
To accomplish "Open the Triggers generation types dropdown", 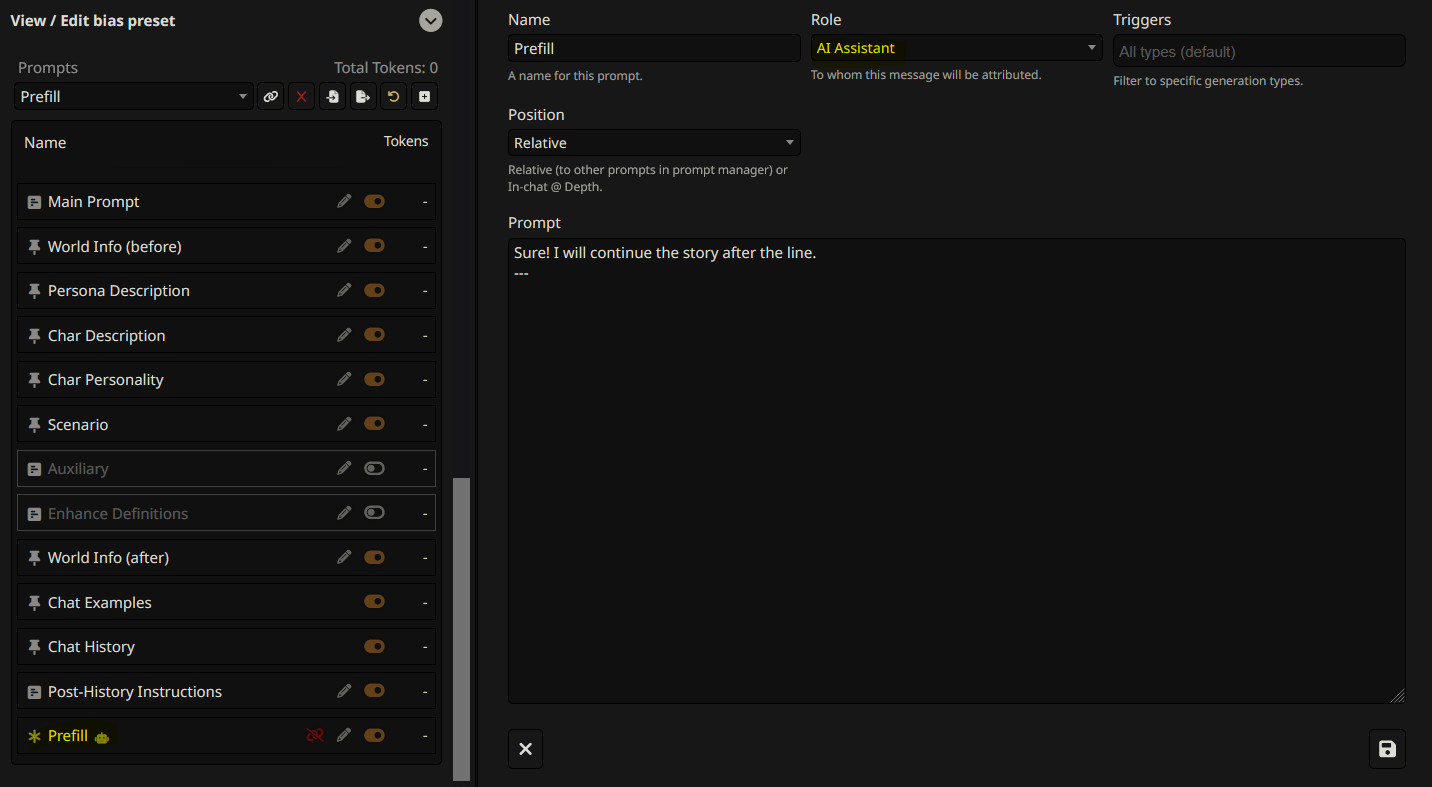I will pyautogui.click(x=1259, y=51).
